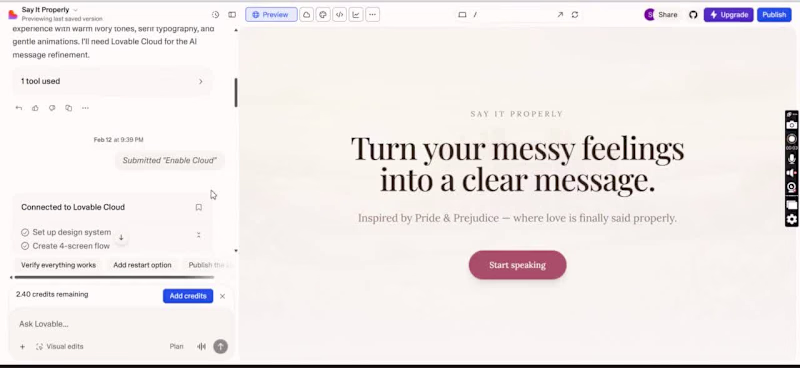Open the recorder settings gear
Screen dimensions: 800x368
[x=791, y=219]
